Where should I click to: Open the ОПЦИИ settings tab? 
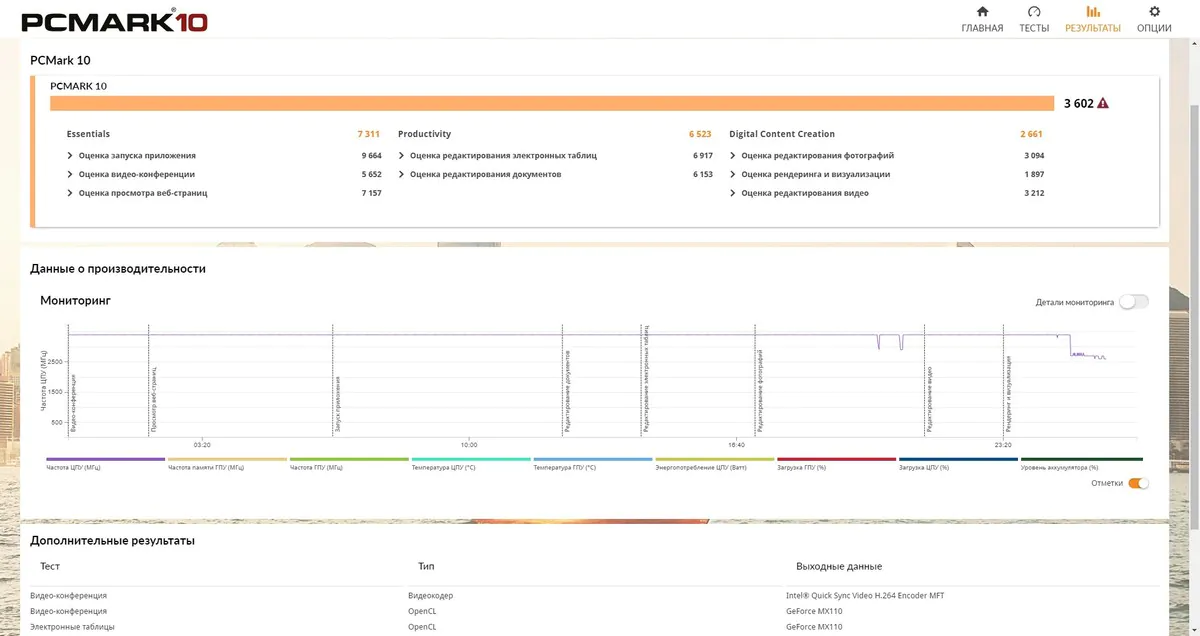(1154, 19)
